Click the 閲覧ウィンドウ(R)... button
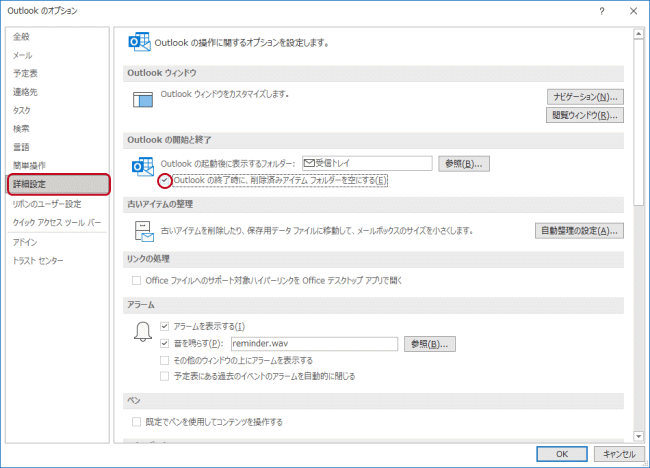Image resolution: width=650 pixels, height=468 pixels. 585,115
